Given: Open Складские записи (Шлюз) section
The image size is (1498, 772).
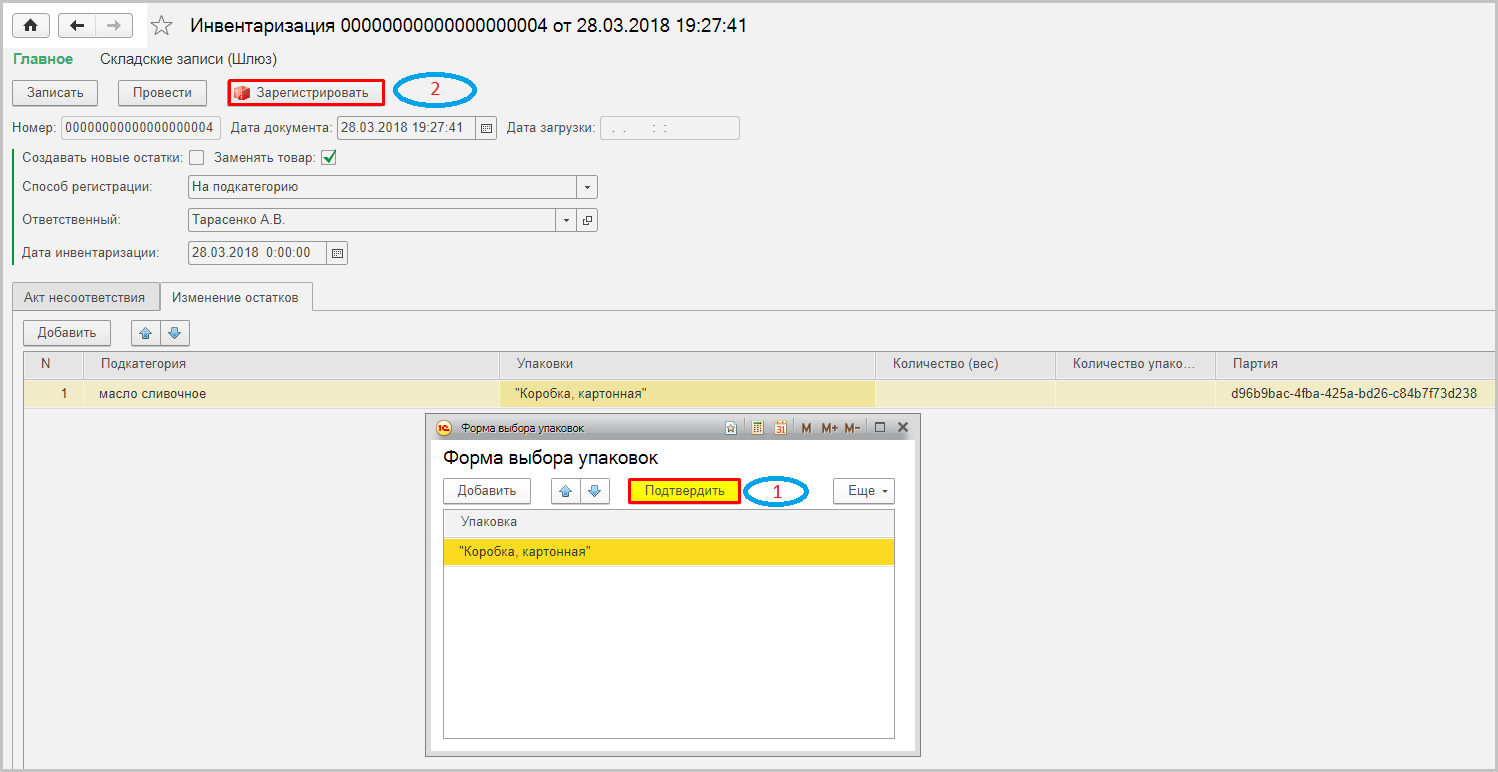Looking at the screenshot, I should tap(188, 60).
